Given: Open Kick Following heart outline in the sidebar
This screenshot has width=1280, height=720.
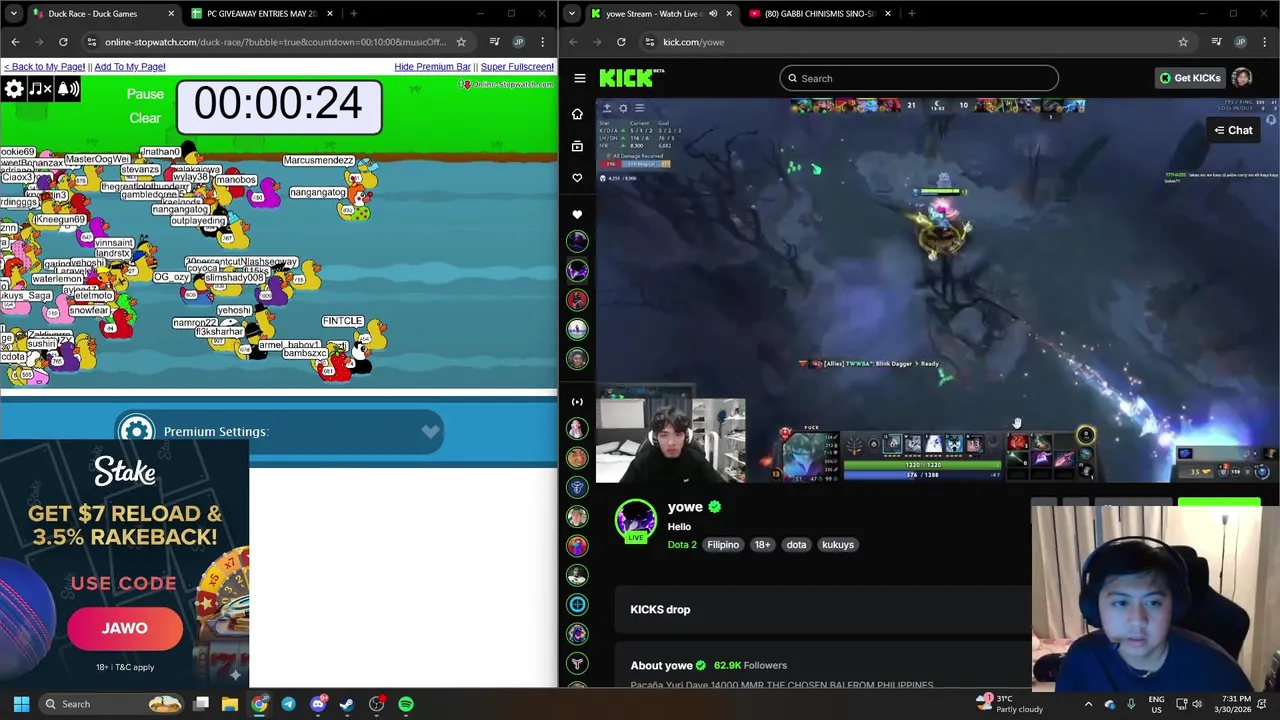Looking at the screenshot, I should click(x=577, y=178).
